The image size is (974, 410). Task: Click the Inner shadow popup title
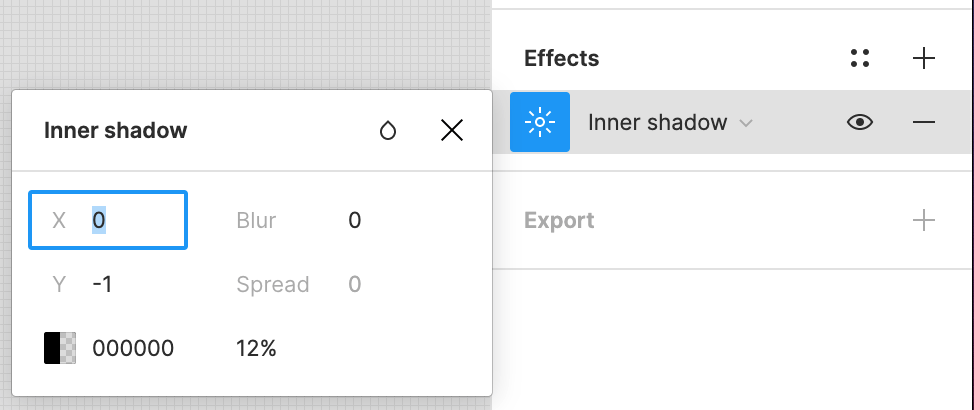coord(116,130)
